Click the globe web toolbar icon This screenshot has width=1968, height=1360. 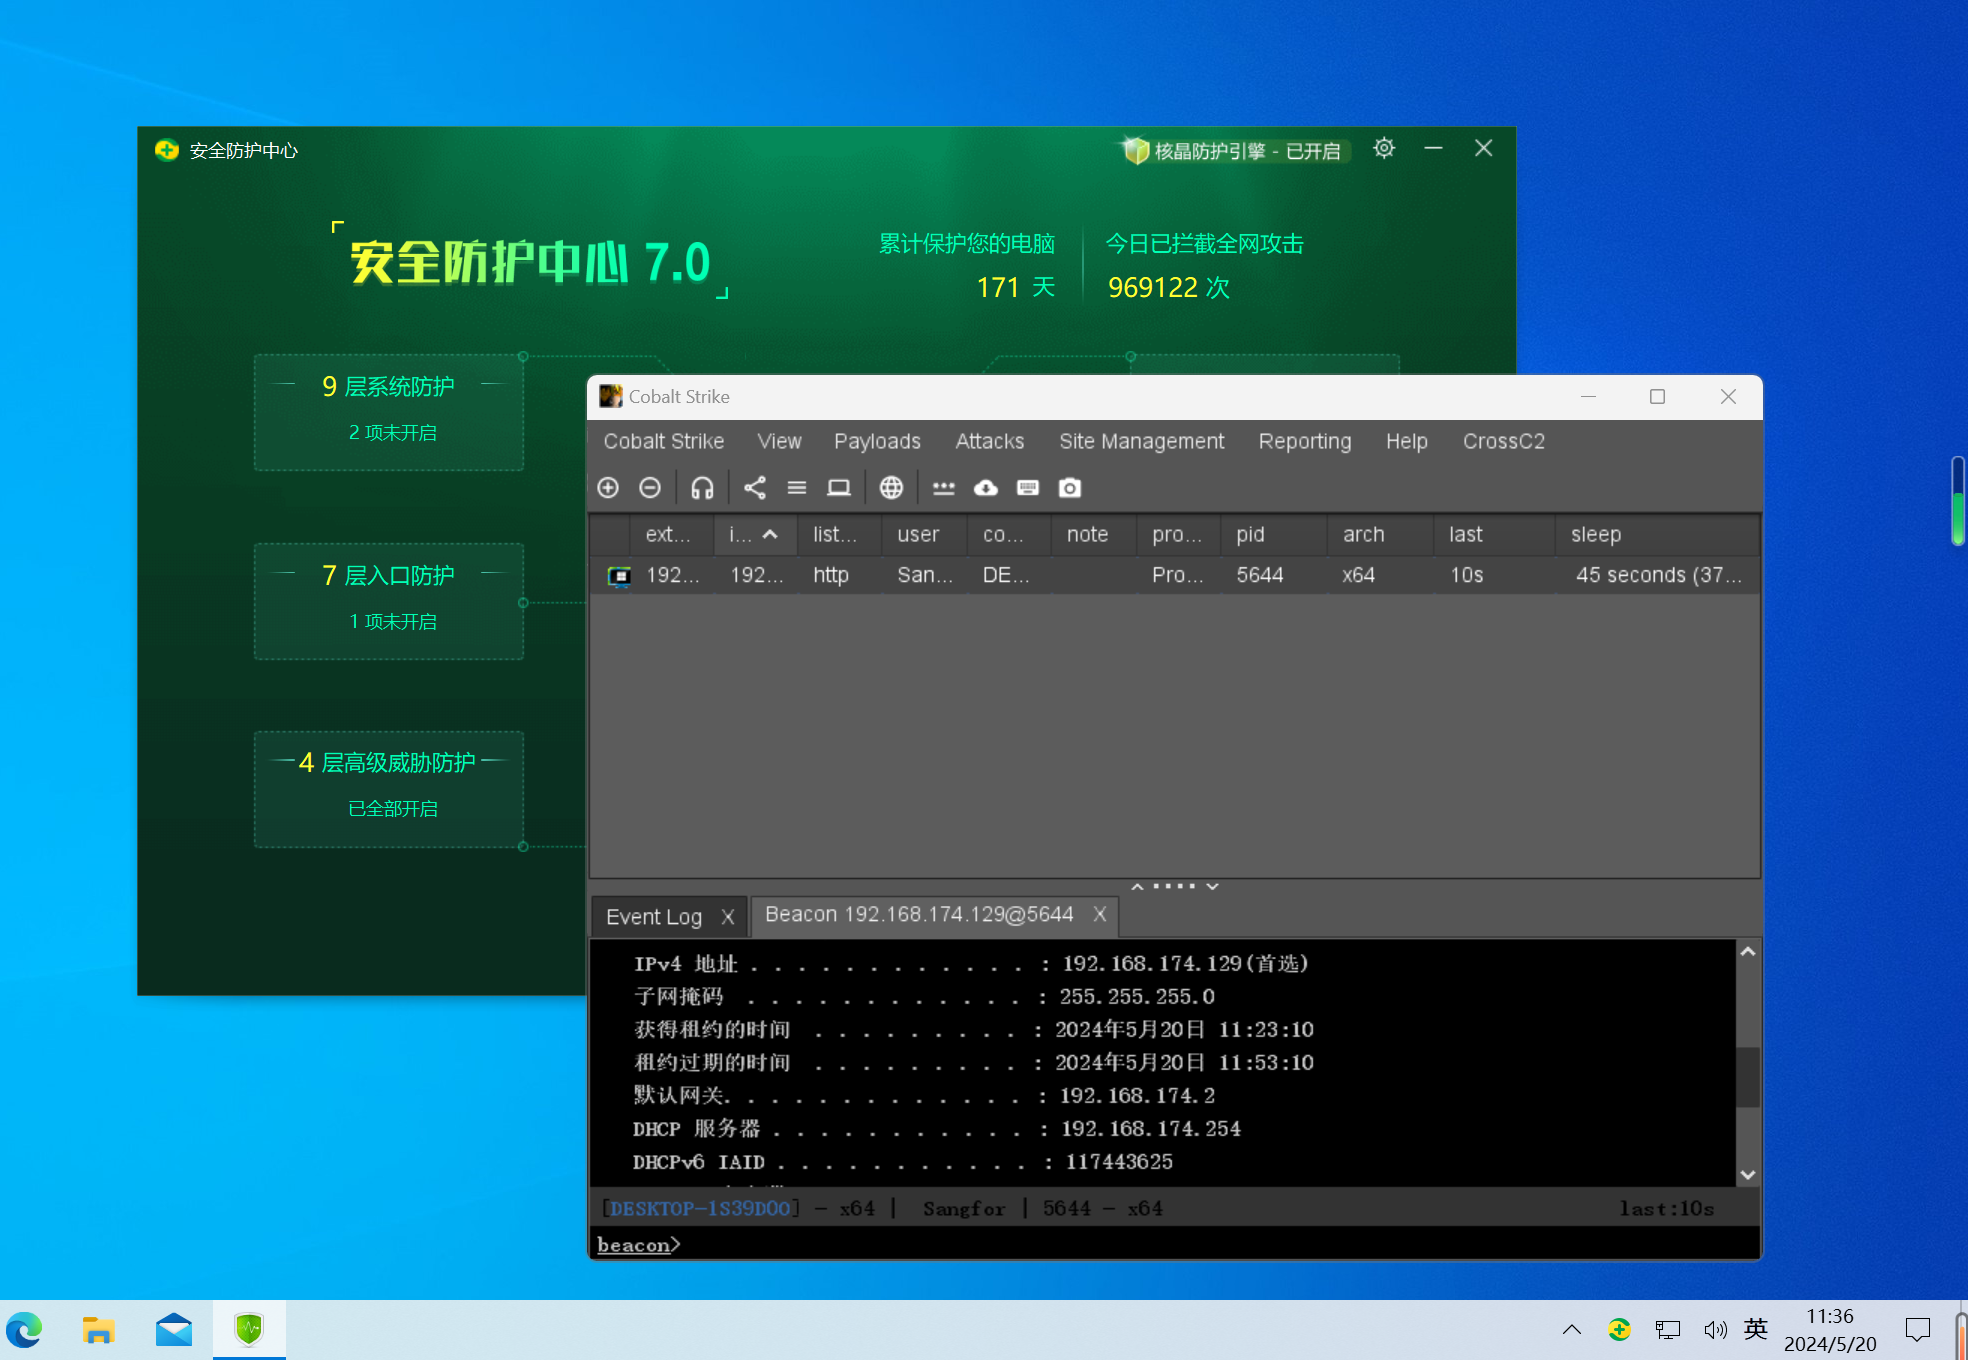(x=891, y=488)
